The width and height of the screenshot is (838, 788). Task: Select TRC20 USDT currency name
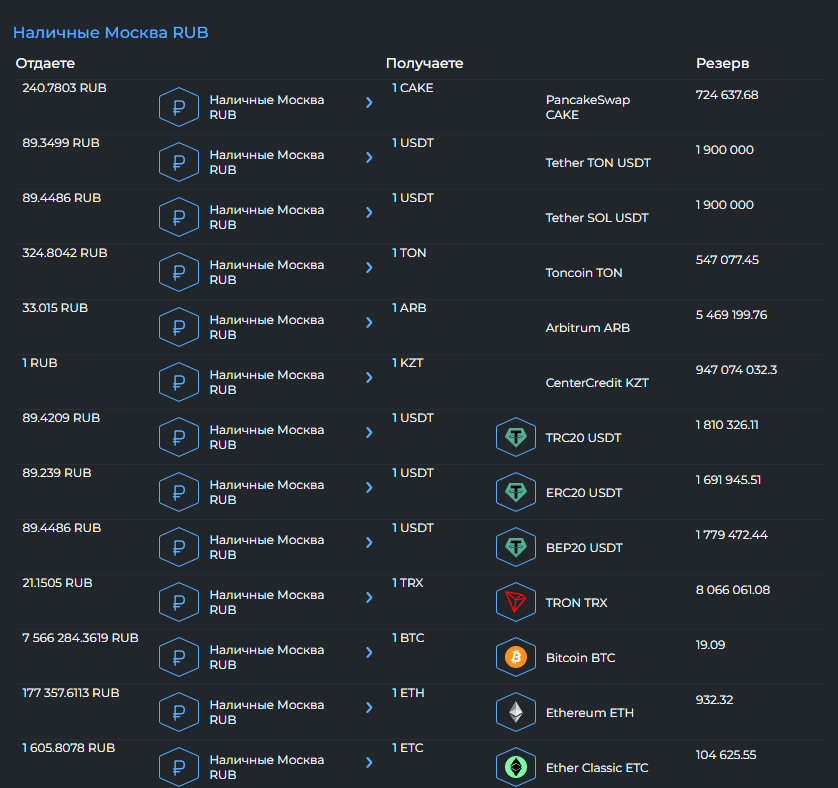click(584, 438)
